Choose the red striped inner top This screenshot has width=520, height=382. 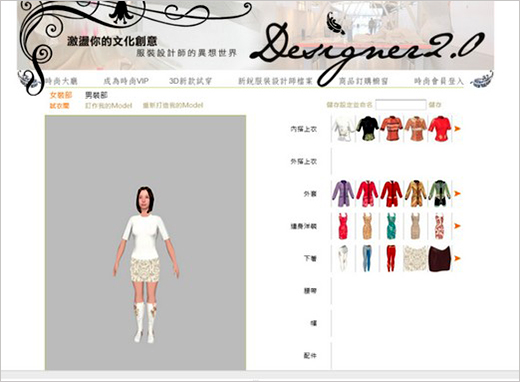[391, 129]
